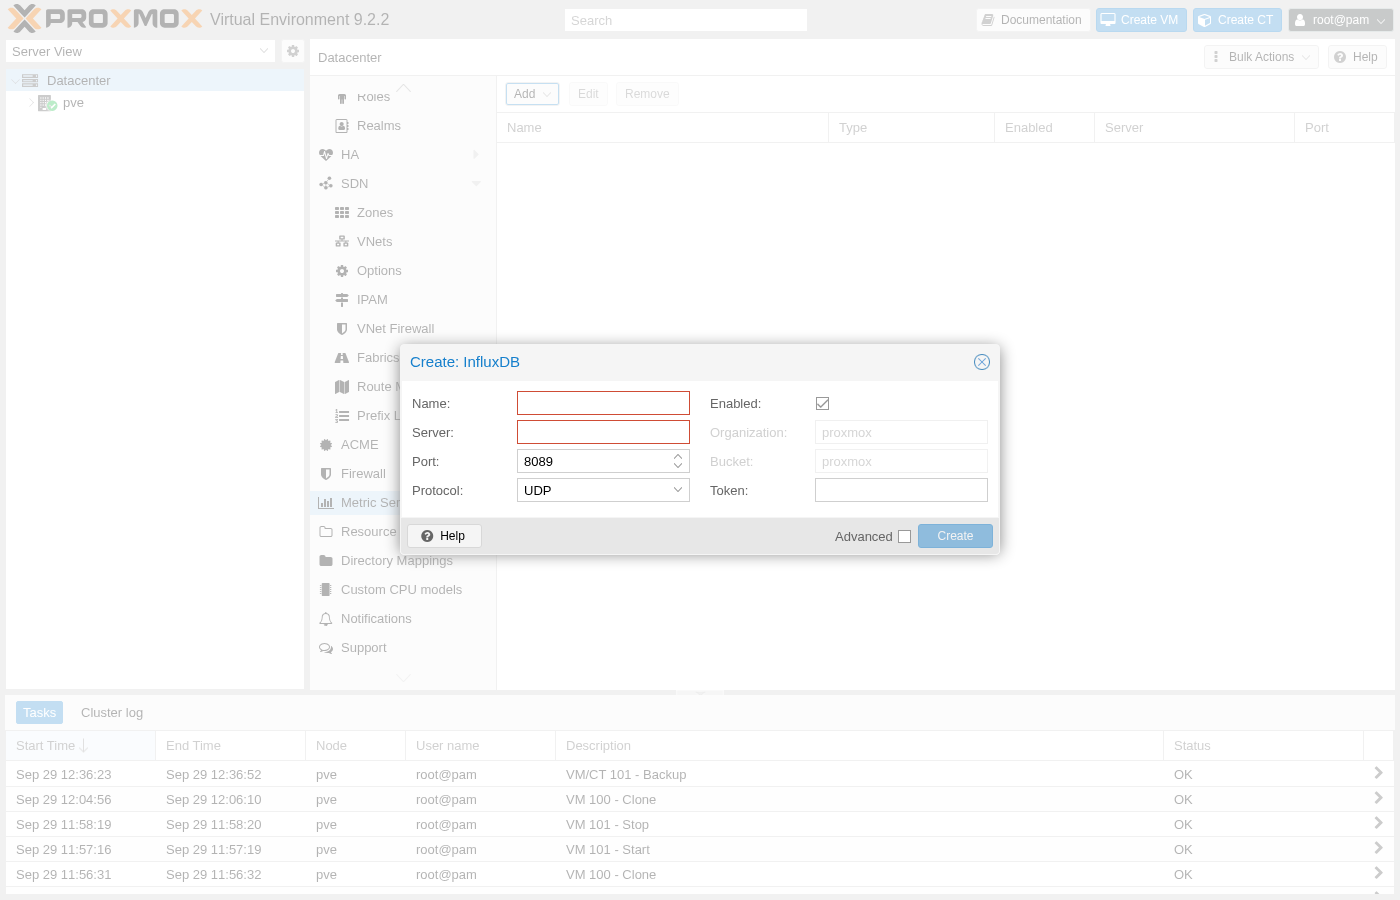Select the VM 101 - Start task row
The image size is (1400, 900).
[x=700, y=850]
